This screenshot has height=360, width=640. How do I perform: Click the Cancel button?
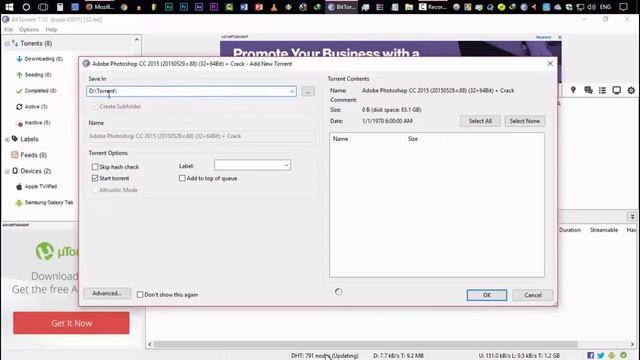[x=533, y=295]
